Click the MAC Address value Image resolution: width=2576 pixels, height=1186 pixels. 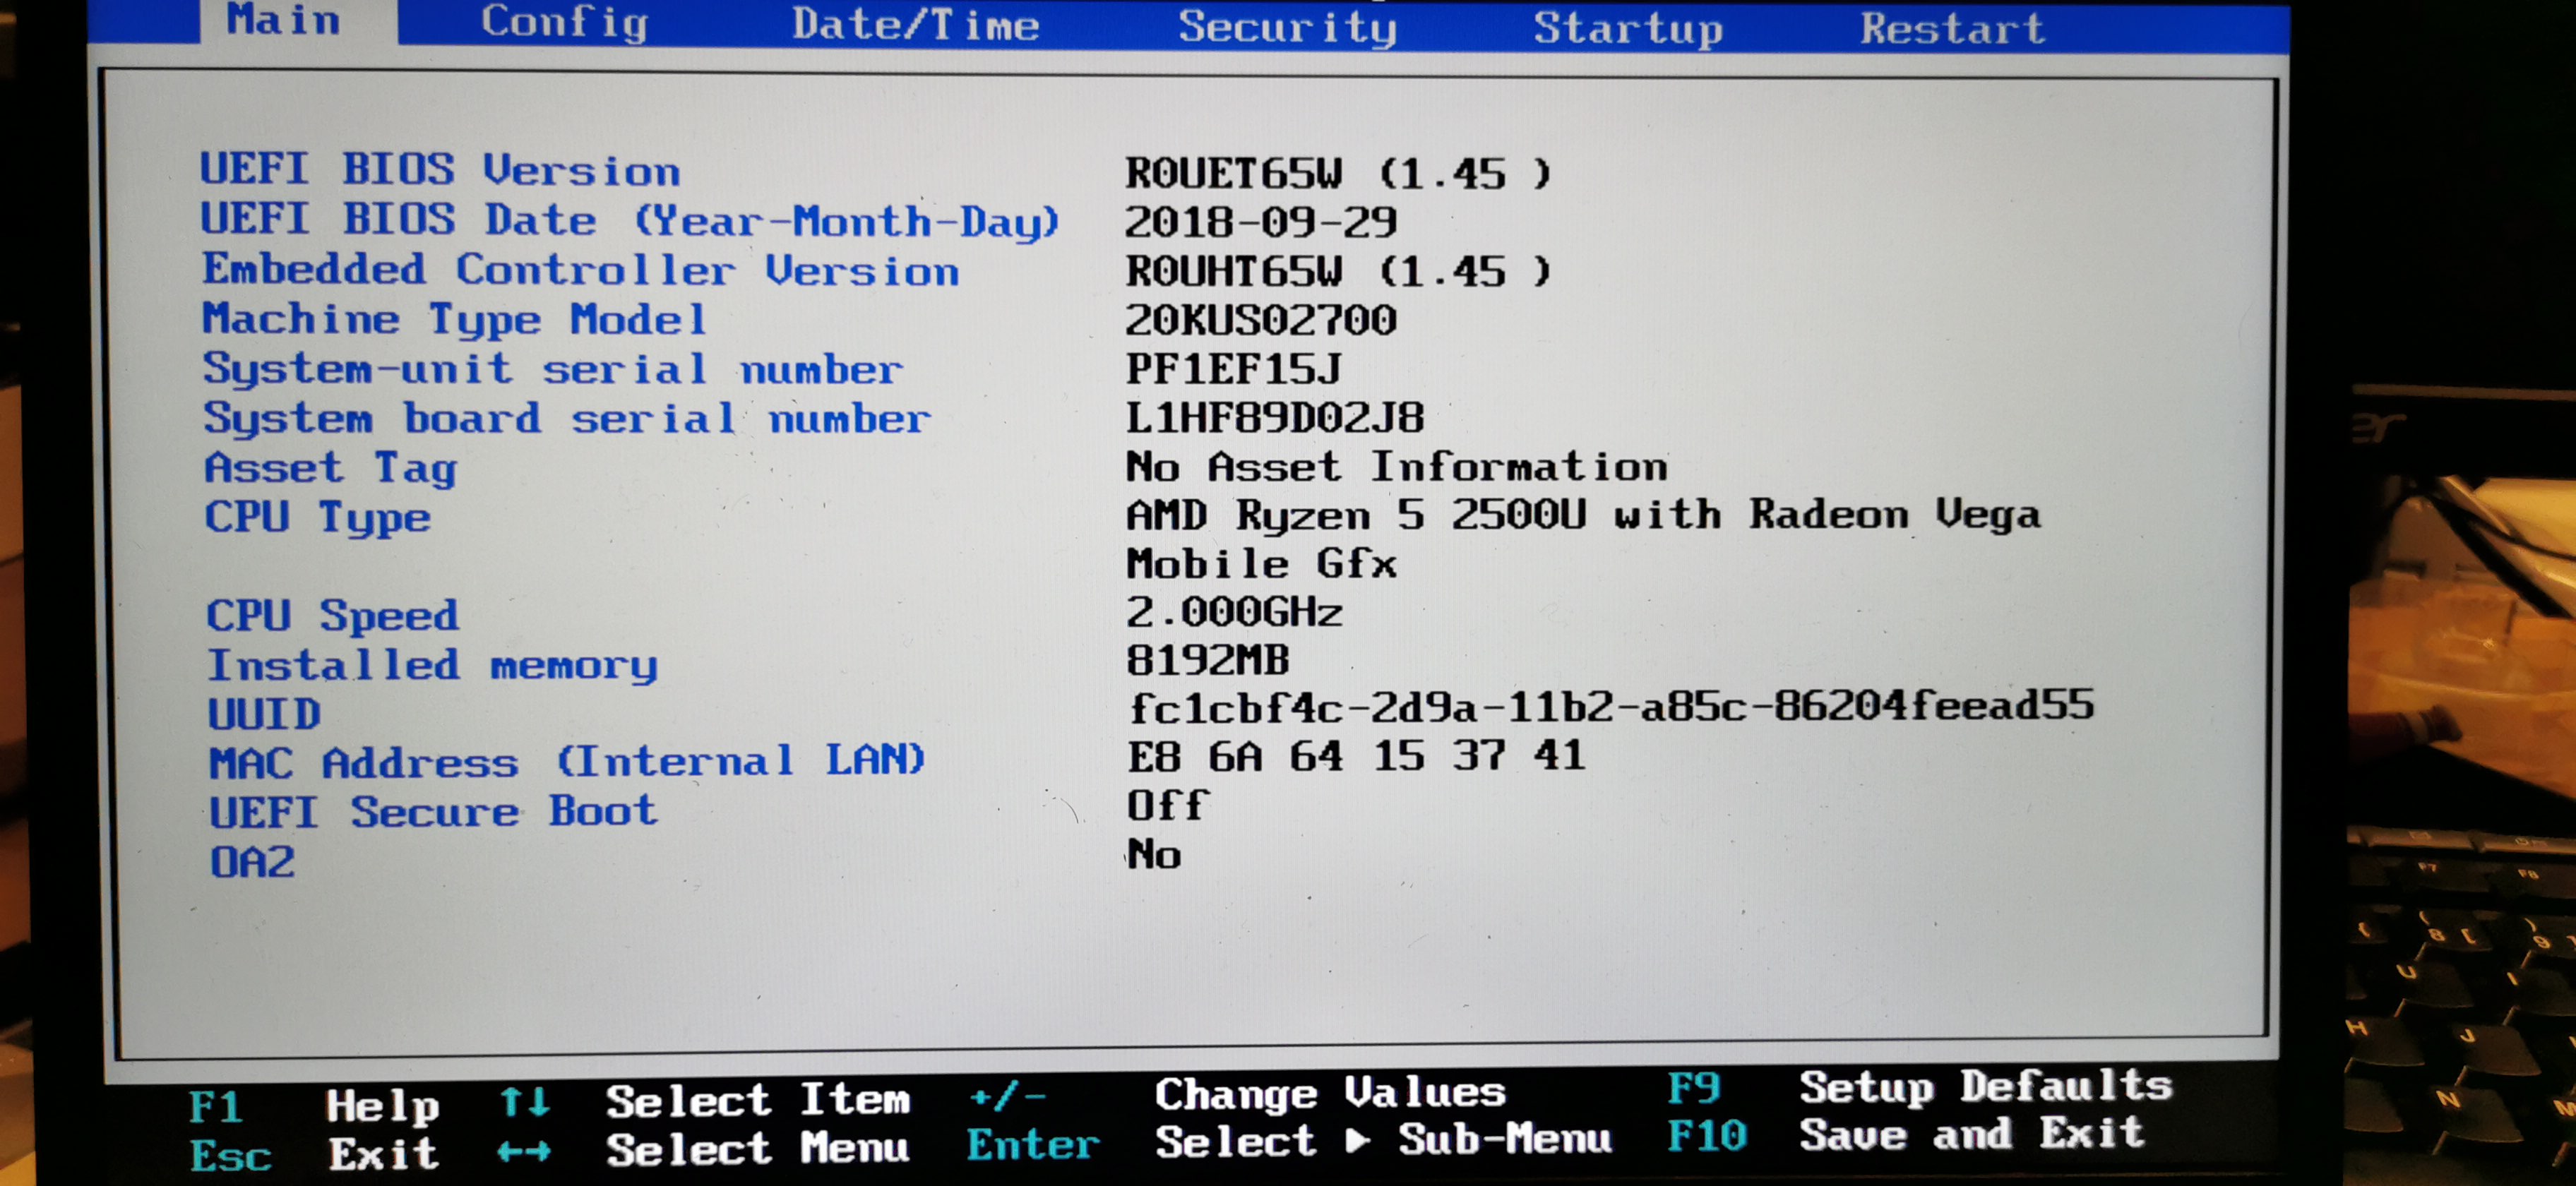coord(1356,756)
